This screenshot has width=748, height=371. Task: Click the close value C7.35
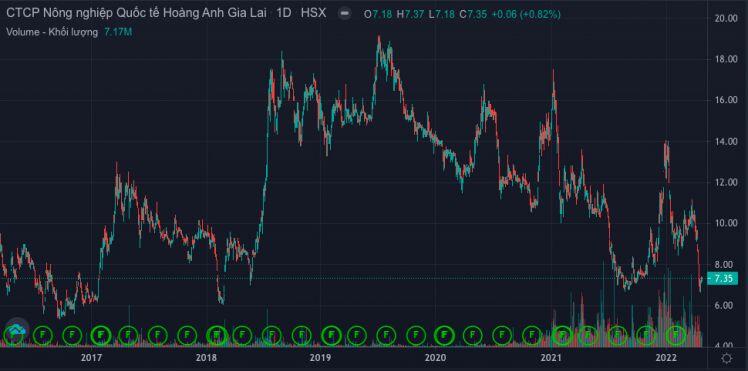(473, 14)
